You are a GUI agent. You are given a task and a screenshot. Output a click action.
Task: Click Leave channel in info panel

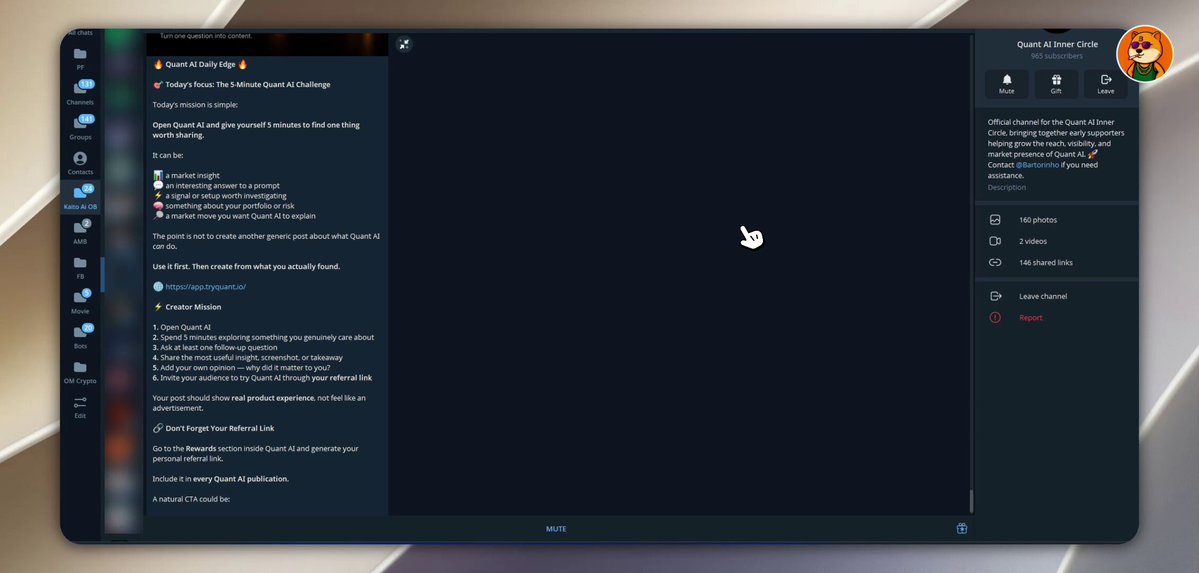(1056, 296)
